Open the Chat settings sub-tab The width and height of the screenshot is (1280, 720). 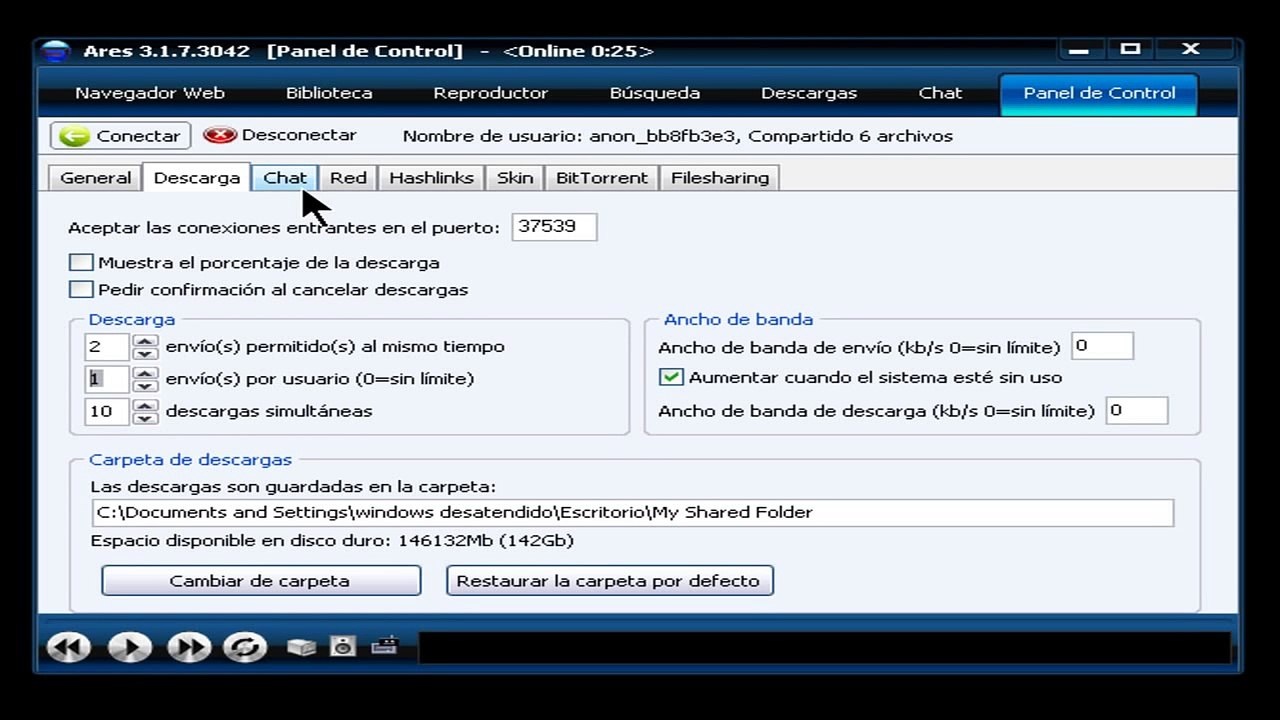point(285,178)
